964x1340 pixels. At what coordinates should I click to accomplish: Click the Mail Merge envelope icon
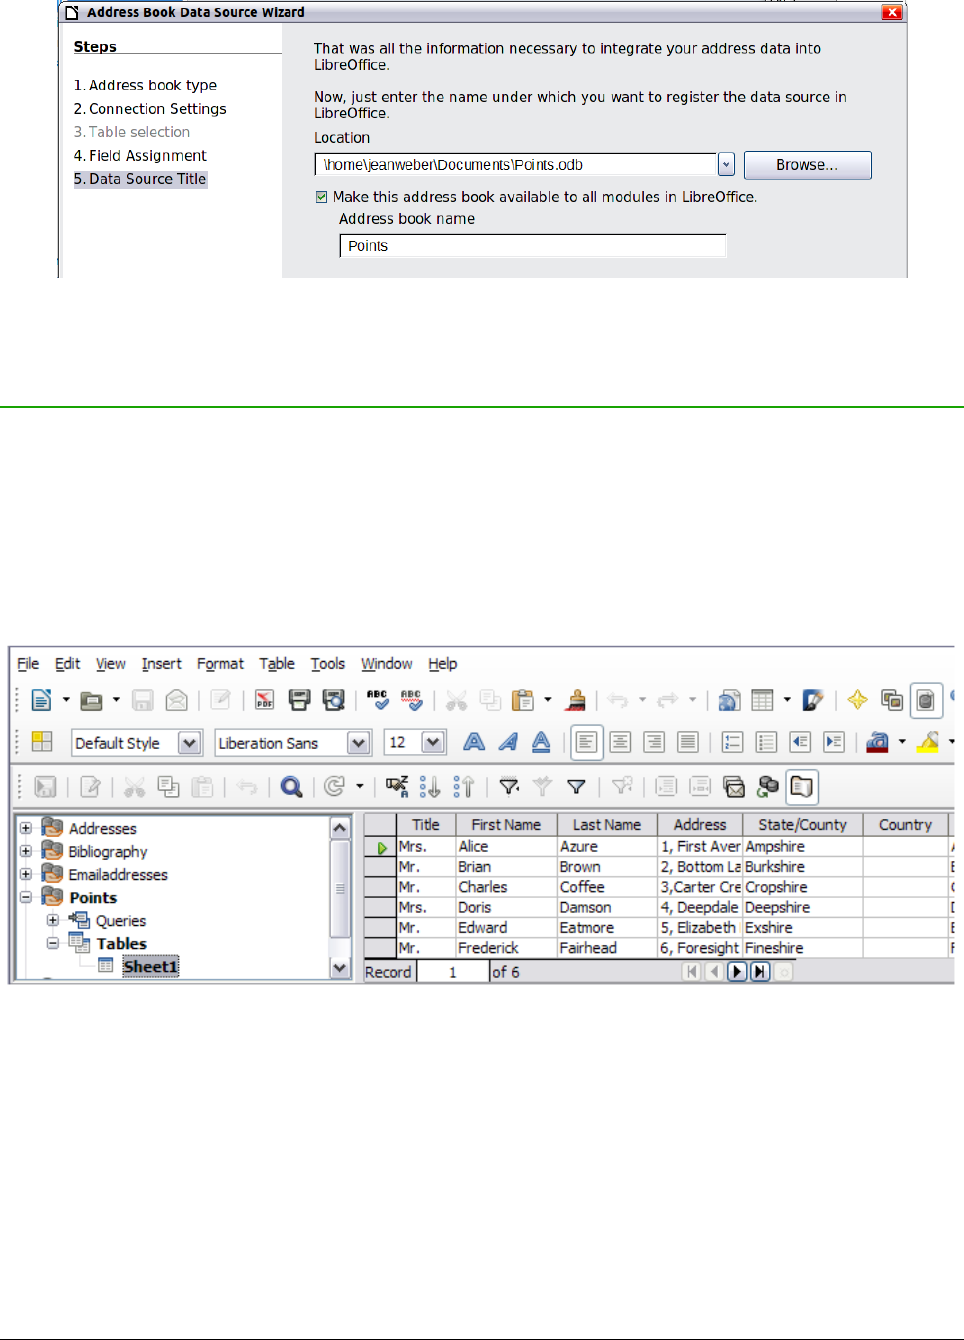click(734, 787)
